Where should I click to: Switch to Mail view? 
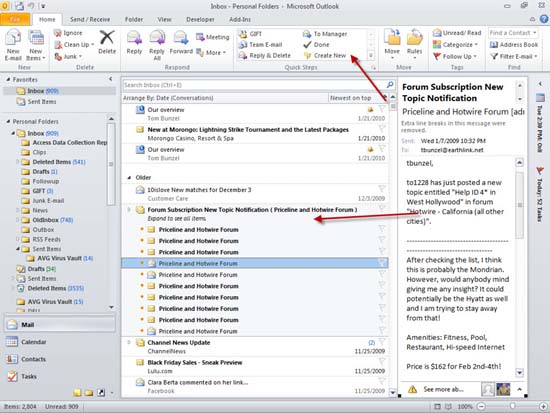tap(59, 325)
